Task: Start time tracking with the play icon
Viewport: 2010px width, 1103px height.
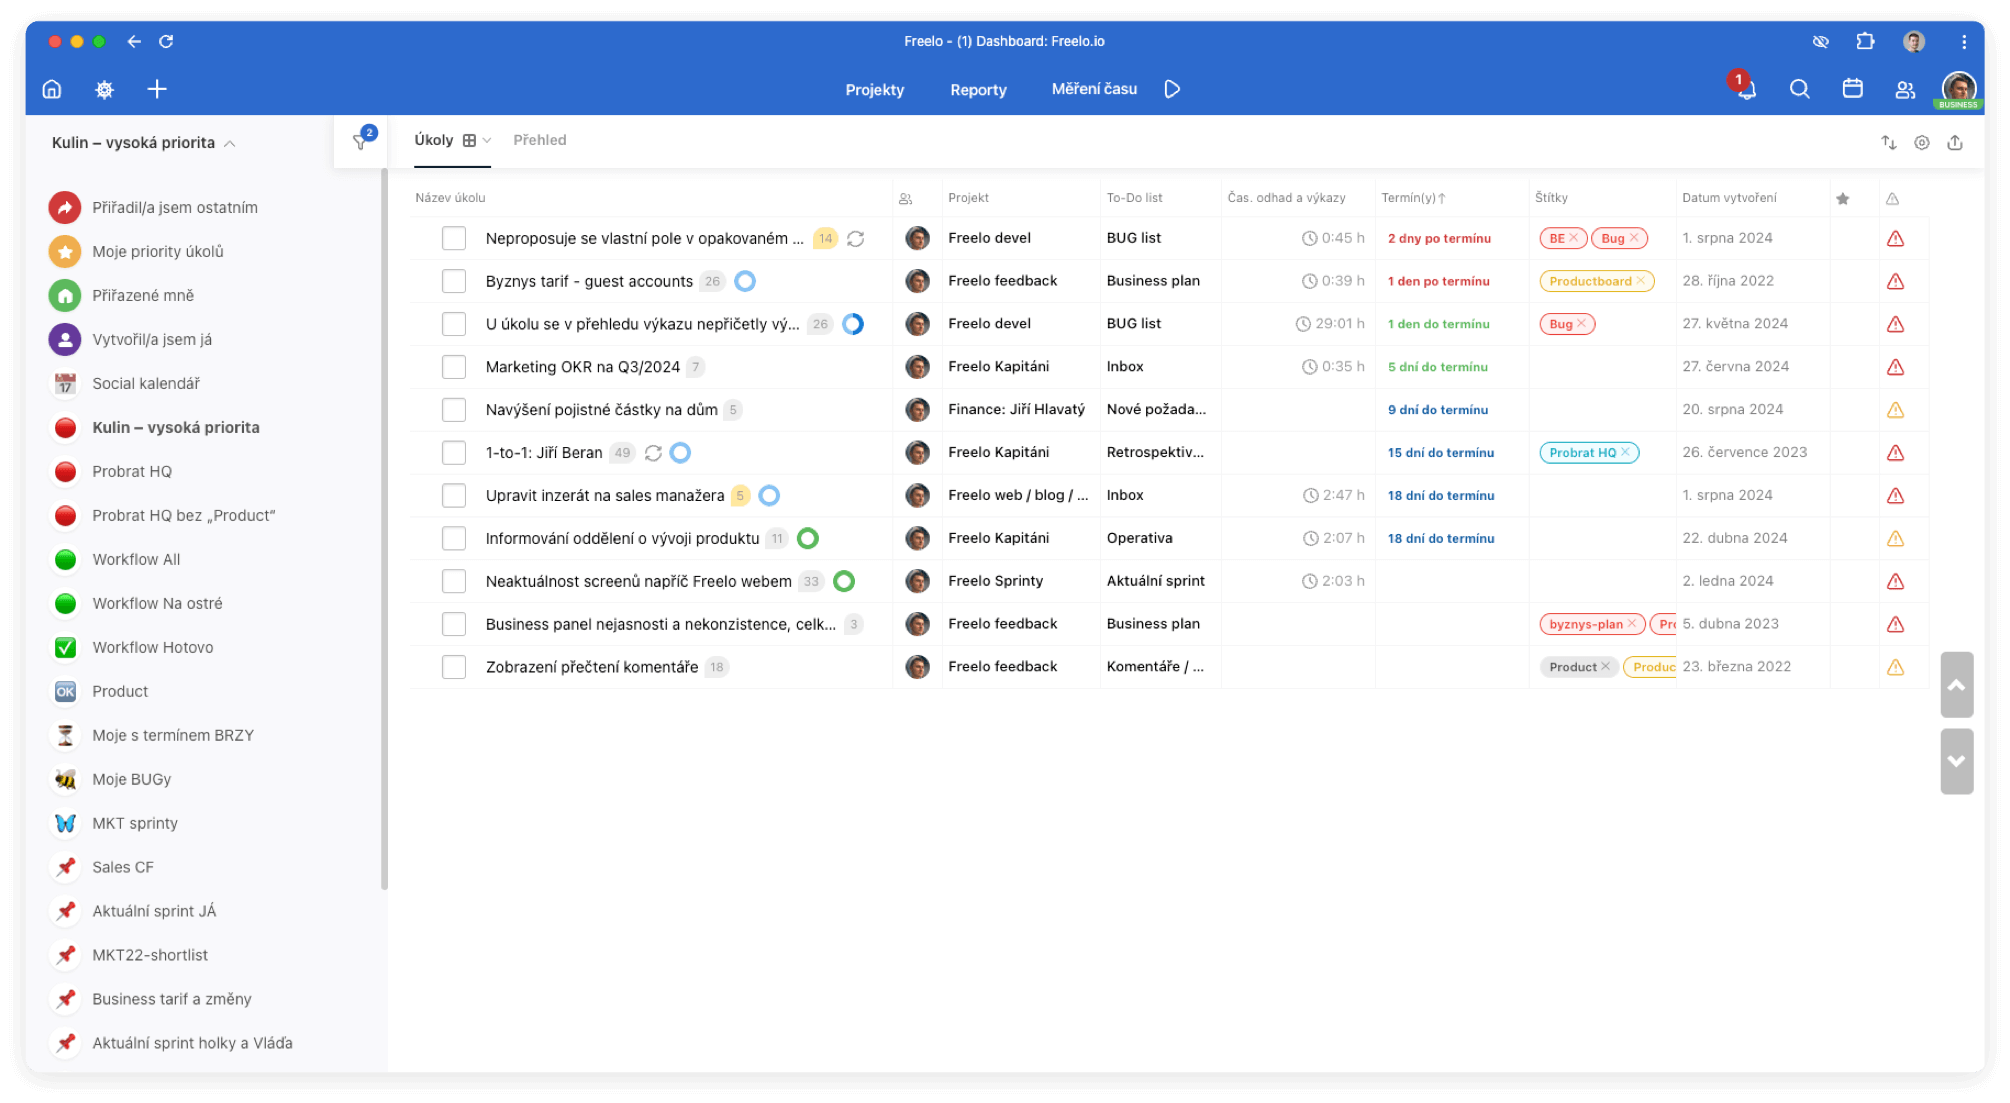Action: pyautogui.click(x=1172, y=89)
